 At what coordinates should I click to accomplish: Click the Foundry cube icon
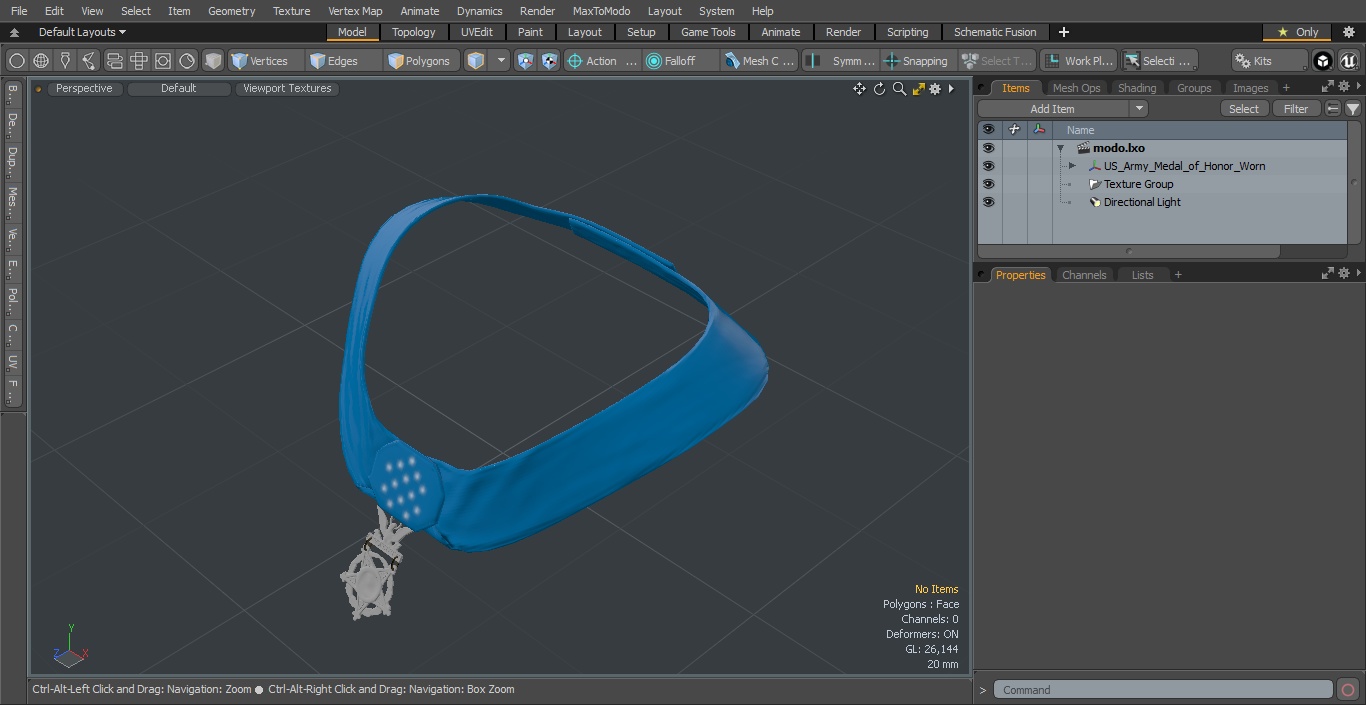[1323, 61]
